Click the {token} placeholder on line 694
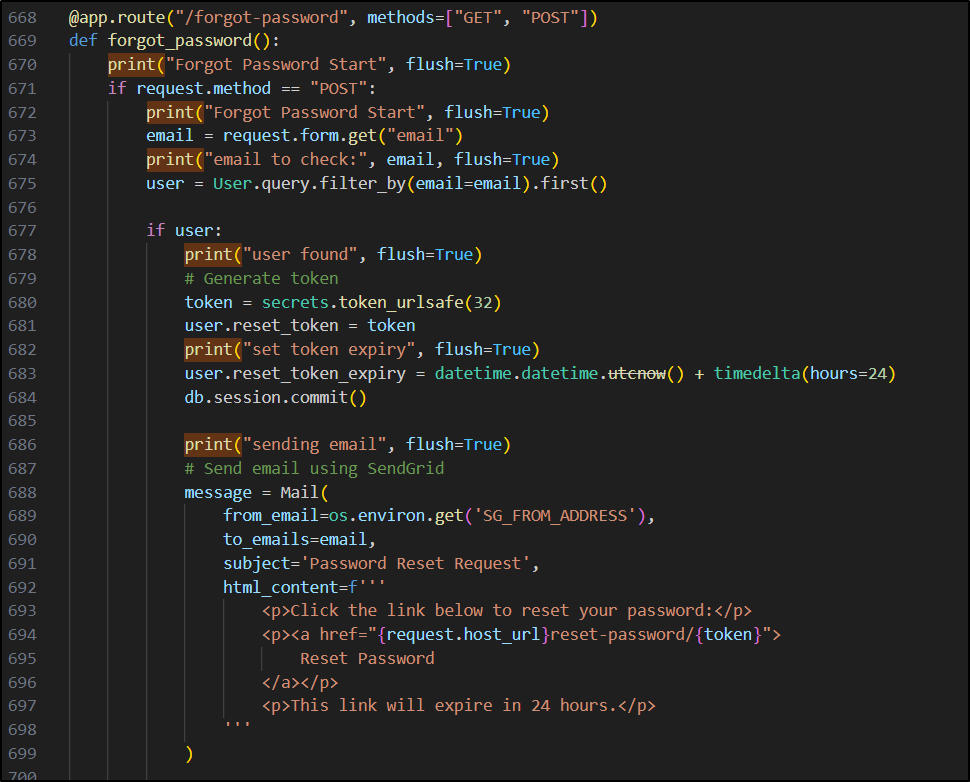The image size is (970, 782). 728,635
